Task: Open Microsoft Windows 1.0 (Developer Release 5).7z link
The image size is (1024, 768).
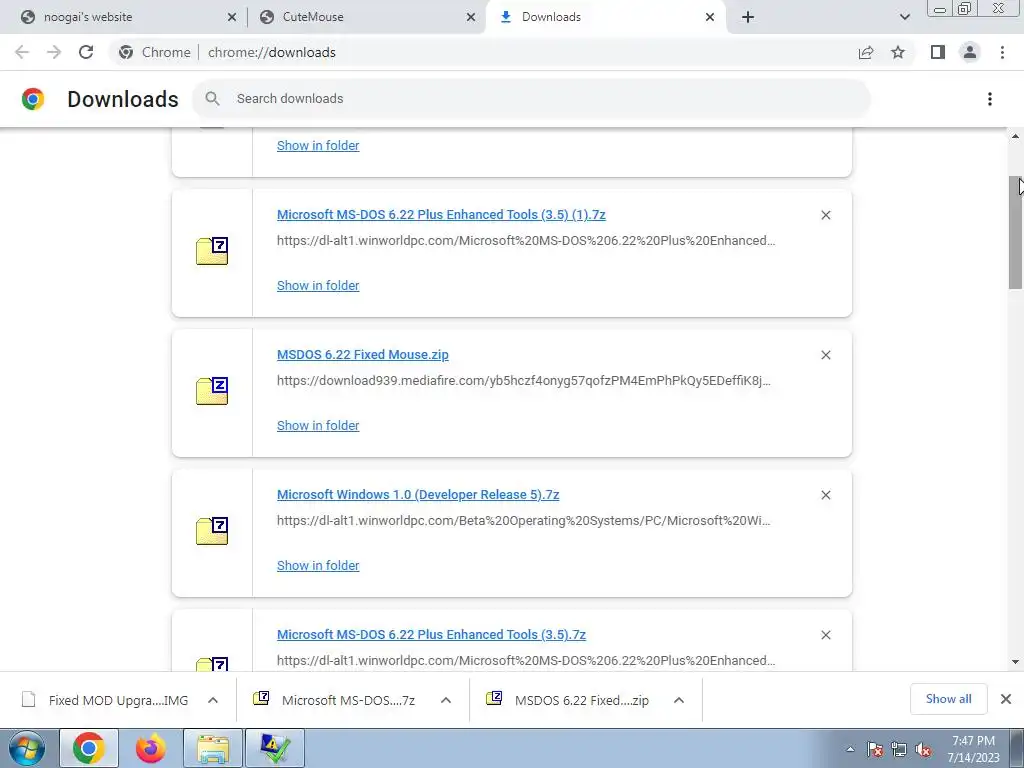Action: (x=418, y=494)
